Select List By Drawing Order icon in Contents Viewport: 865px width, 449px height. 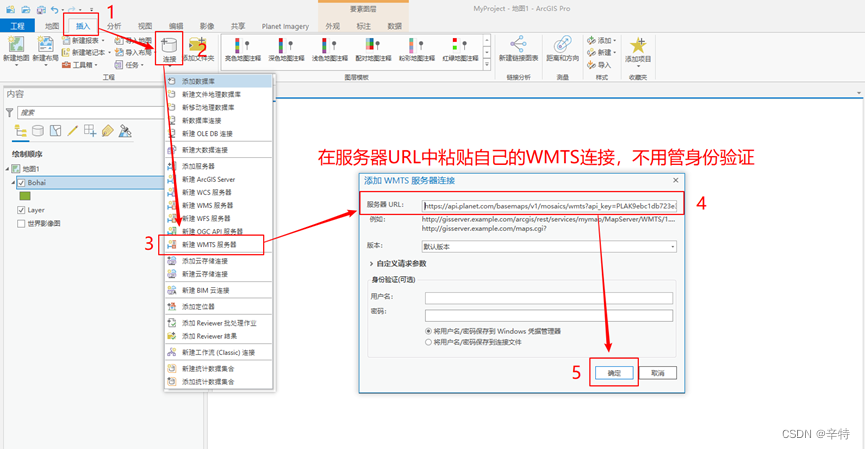click(21, 131)
